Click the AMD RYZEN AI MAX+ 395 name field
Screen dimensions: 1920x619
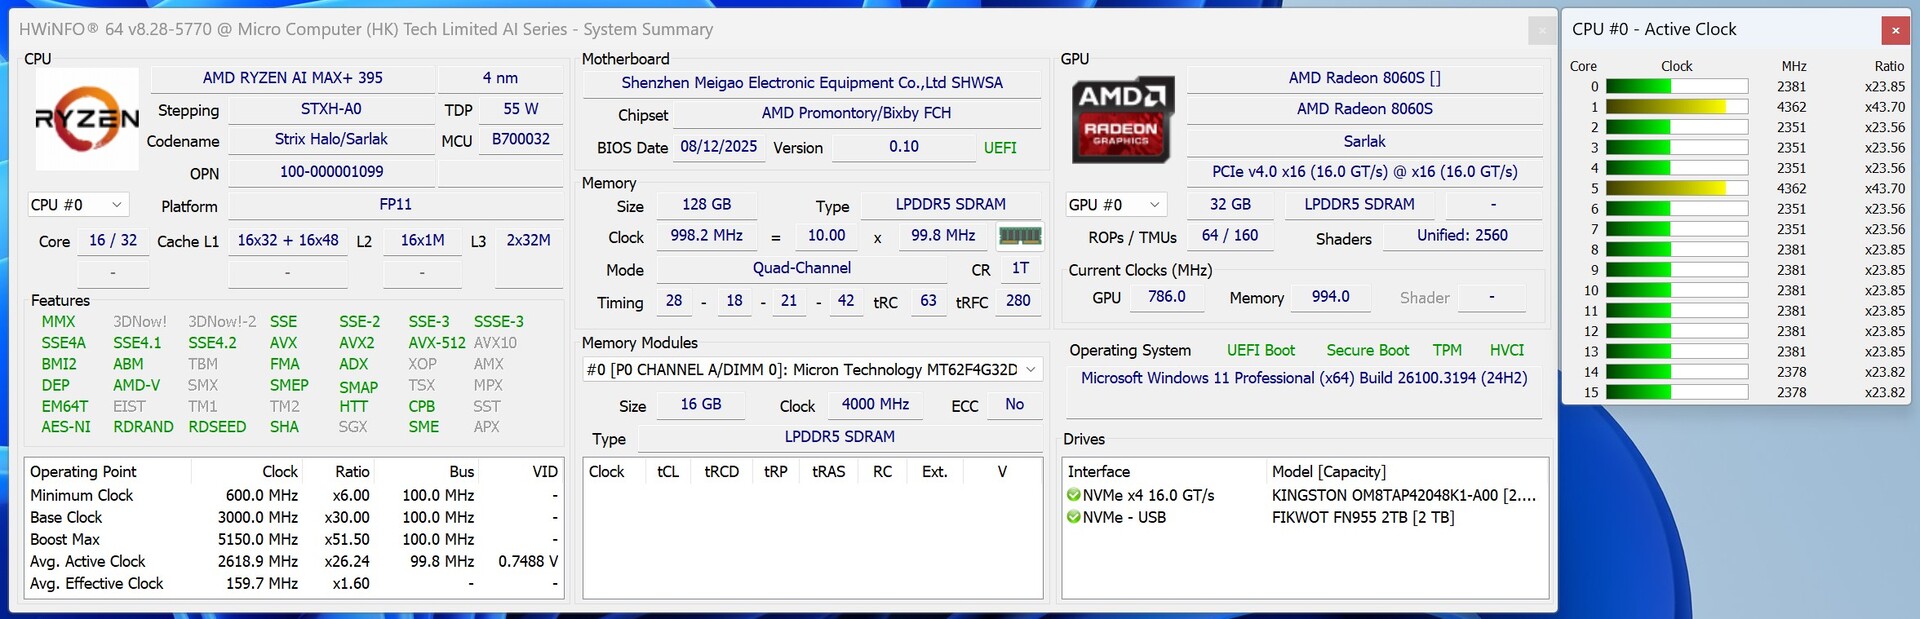pos(292,78)
